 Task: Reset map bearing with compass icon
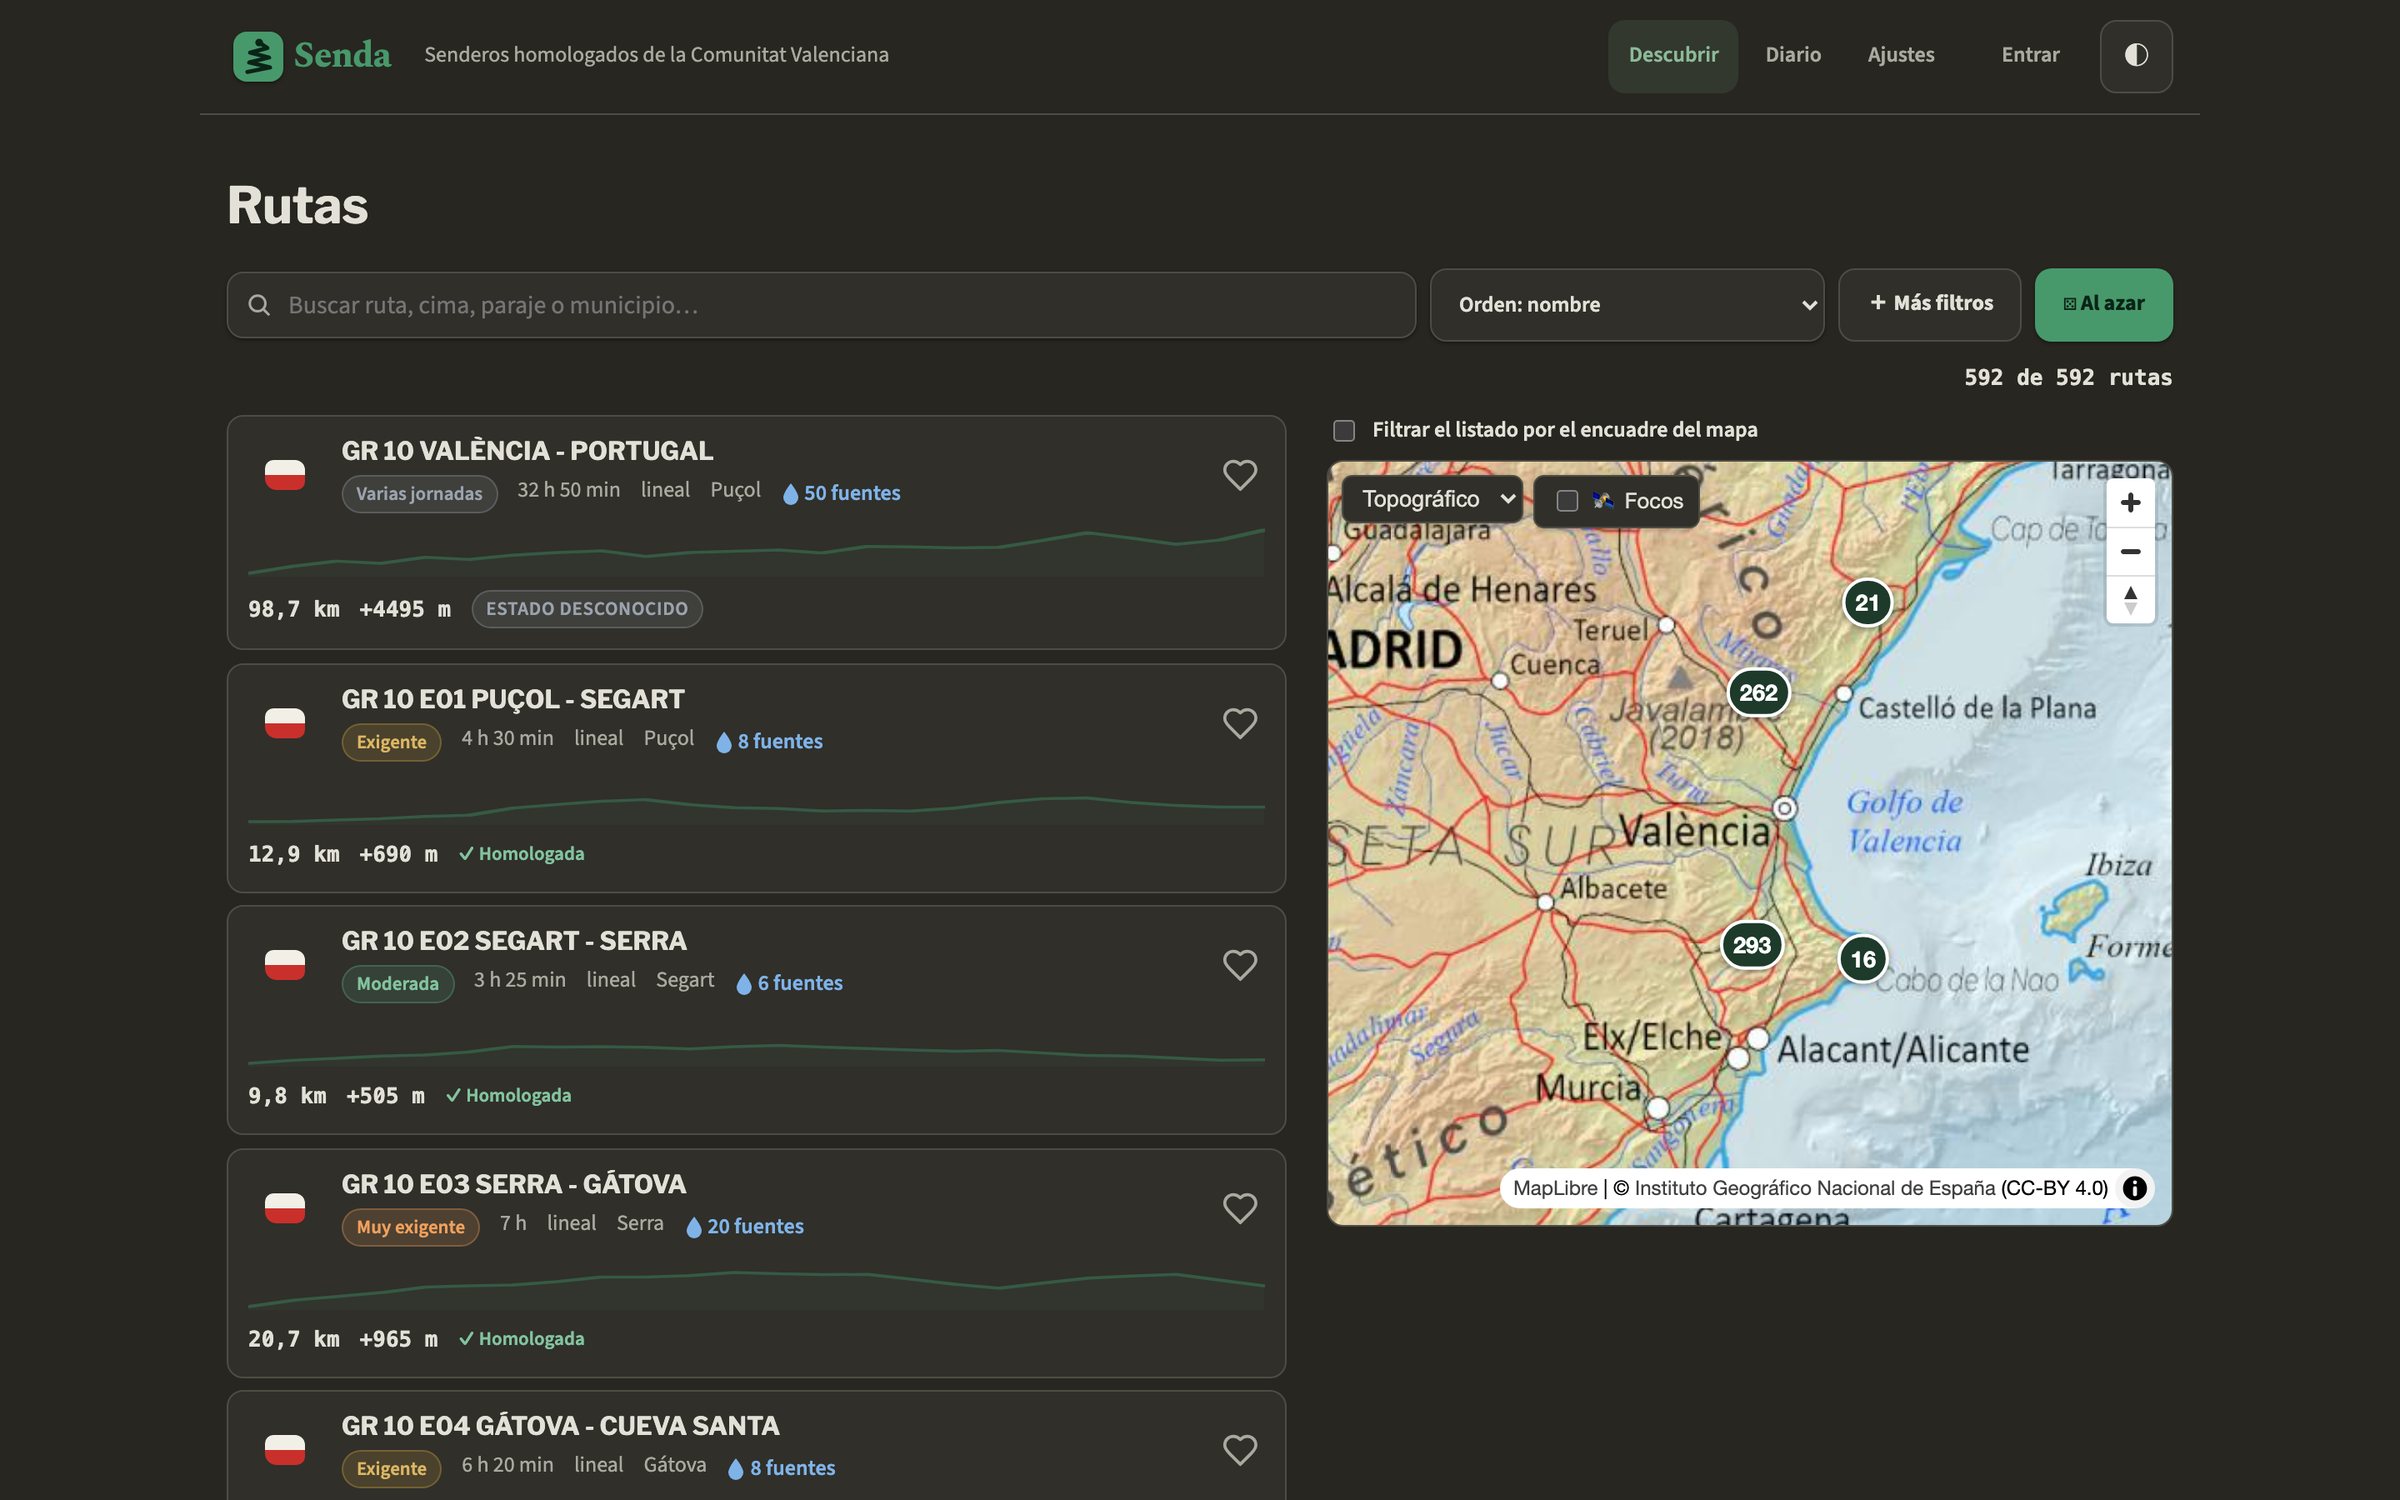(x=2130, y=599)
